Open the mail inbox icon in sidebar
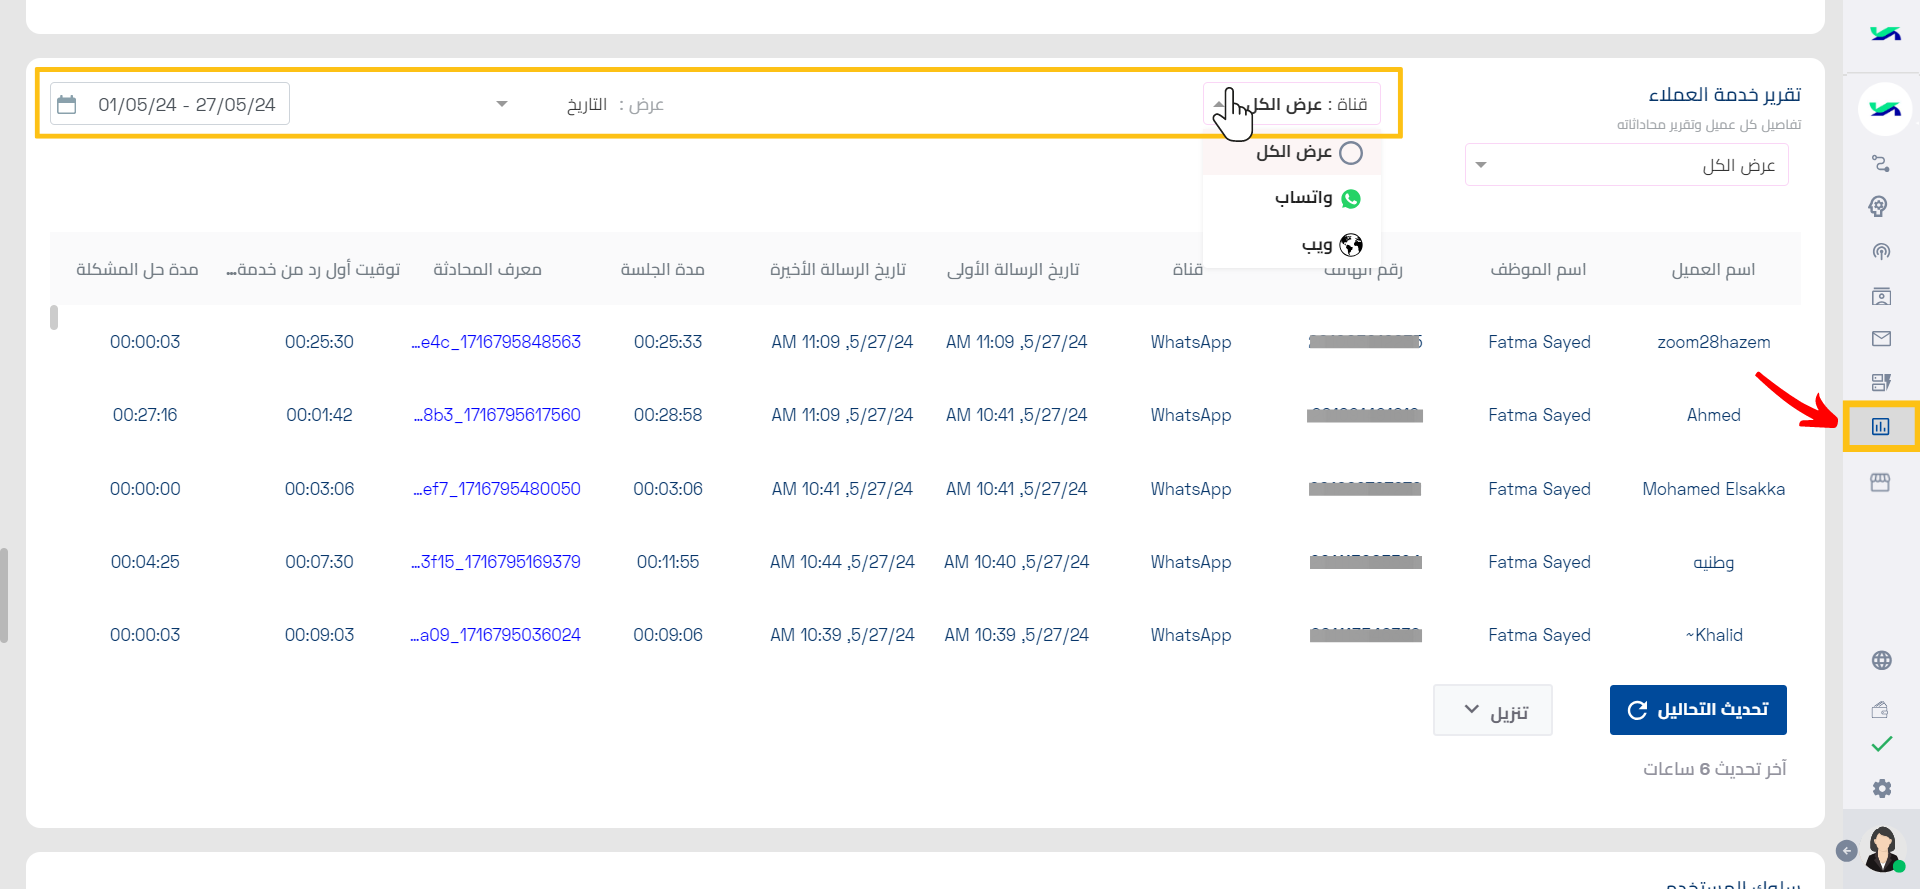1920x889 pixels. point(1881,339)
